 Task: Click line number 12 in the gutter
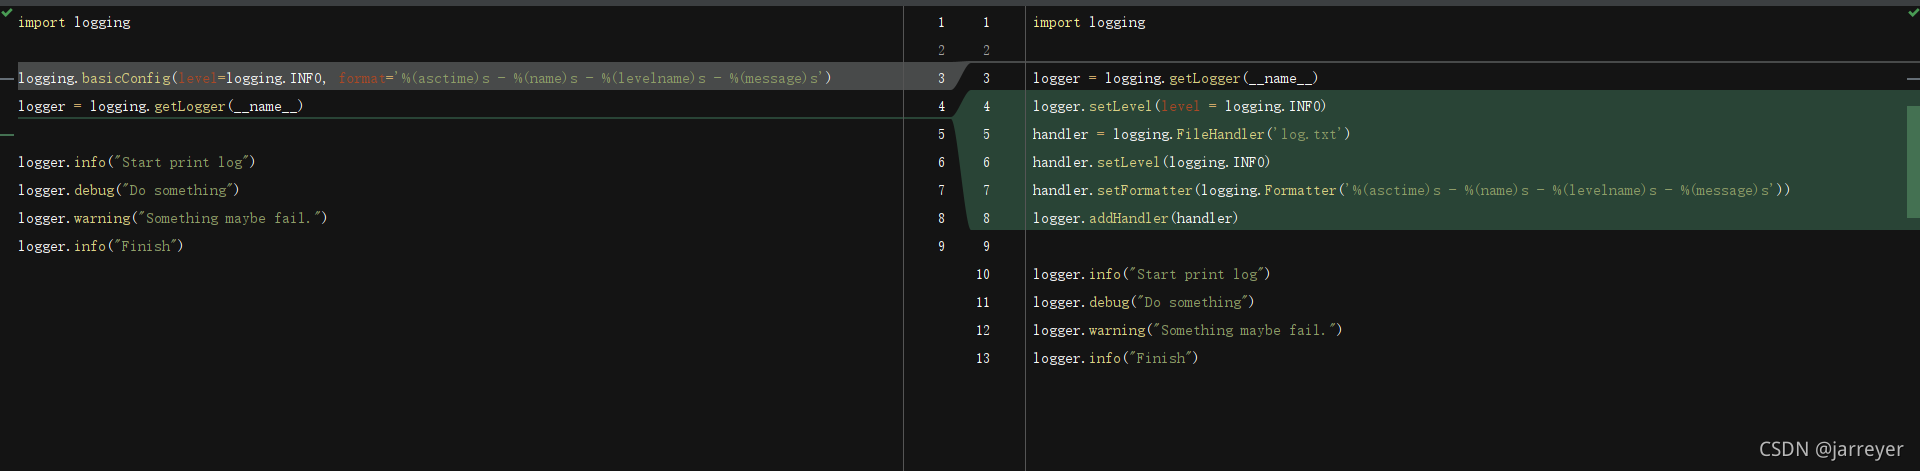(x=983, y=330)
